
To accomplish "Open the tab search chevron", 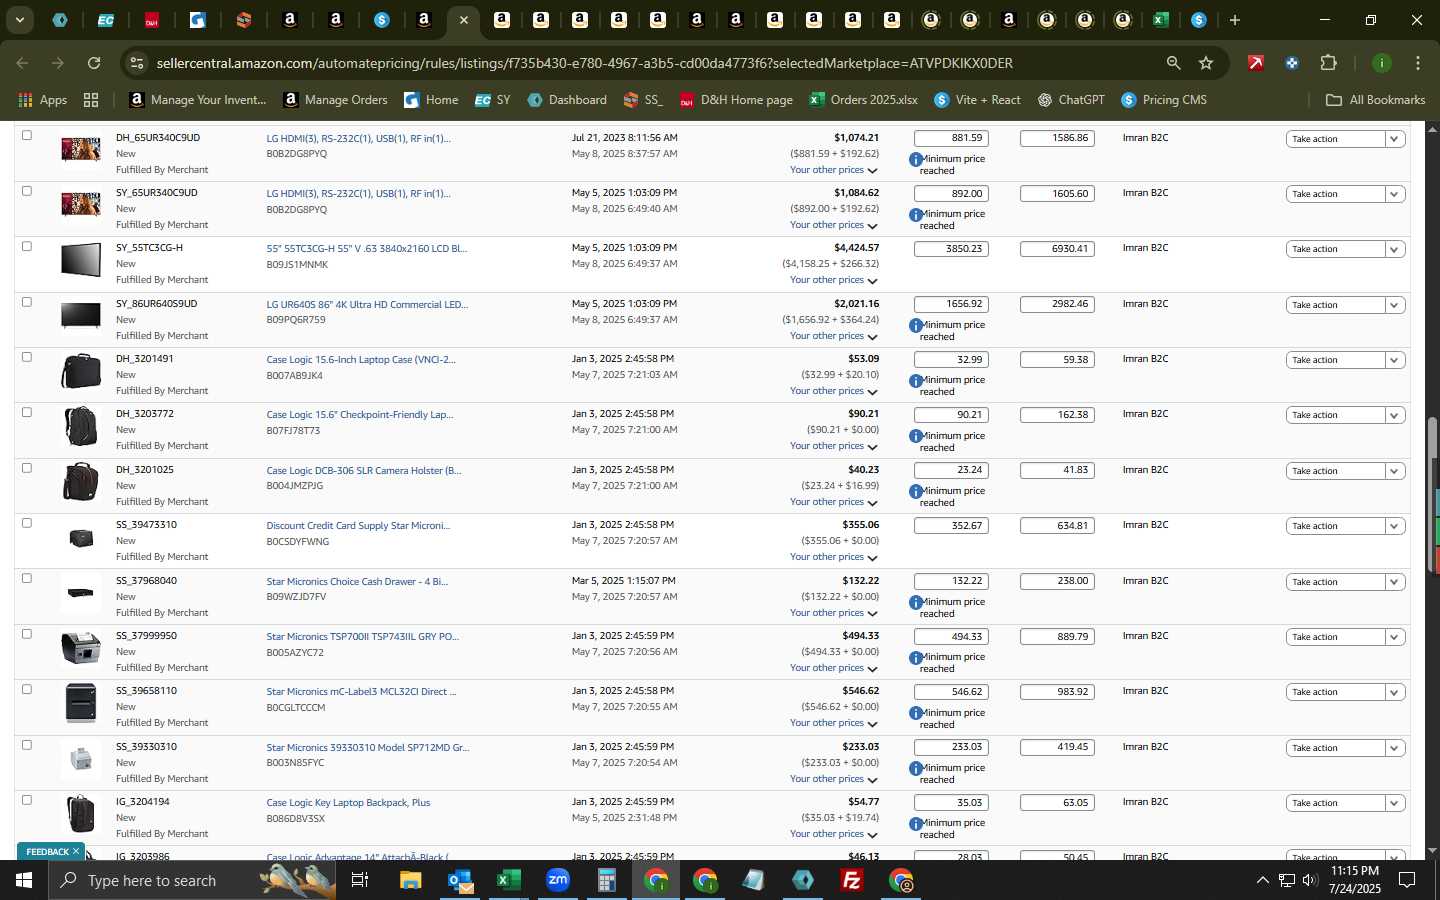I will click(19, 20).
